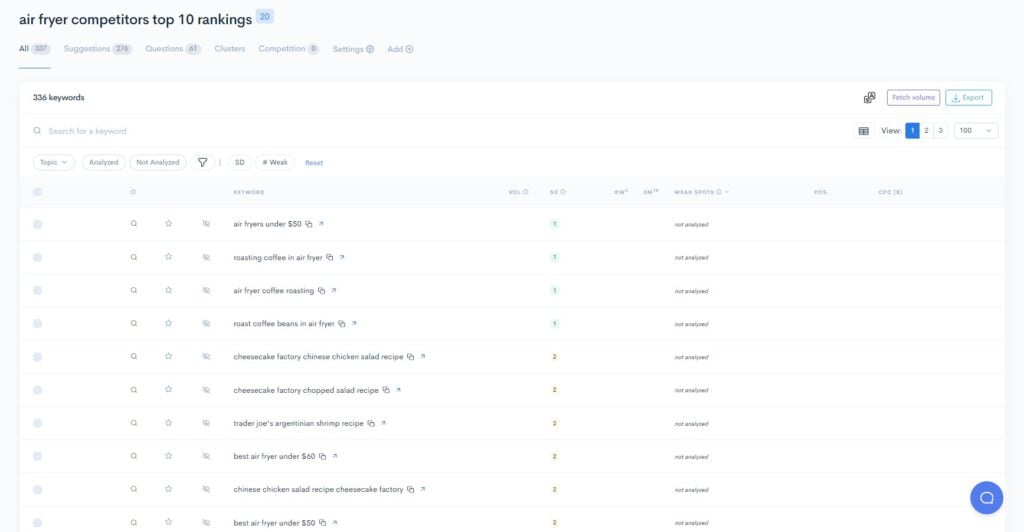Open the 100 rows-per-page dropdown
The width and height of the screenshot is (1024, 532).
976,131
